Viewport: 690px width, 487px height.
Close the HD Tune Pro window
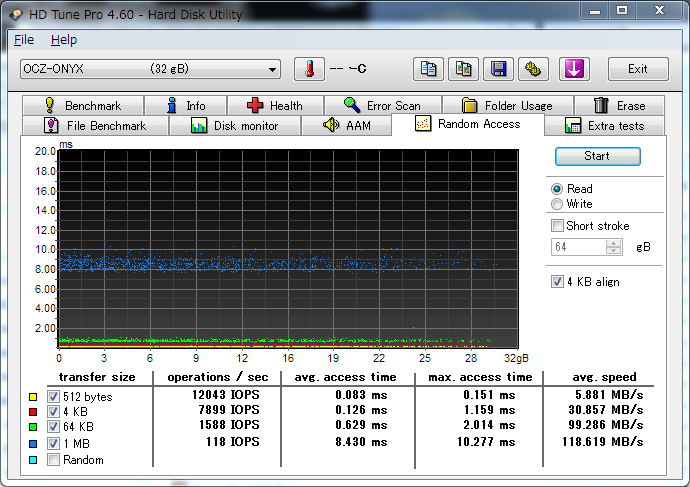[x=659, y=11]
